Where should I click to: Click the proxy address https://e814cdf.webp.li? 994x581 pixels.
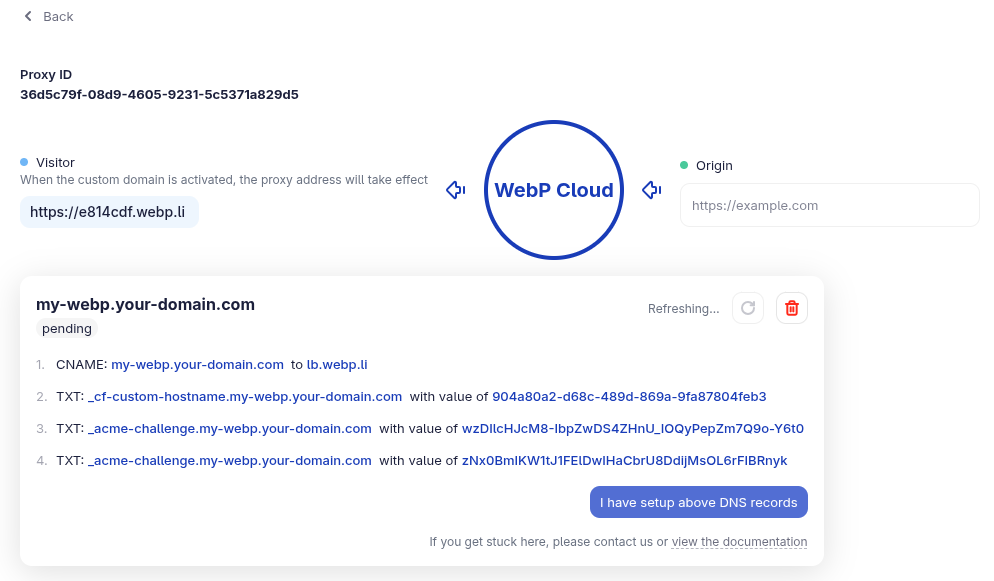109,212
